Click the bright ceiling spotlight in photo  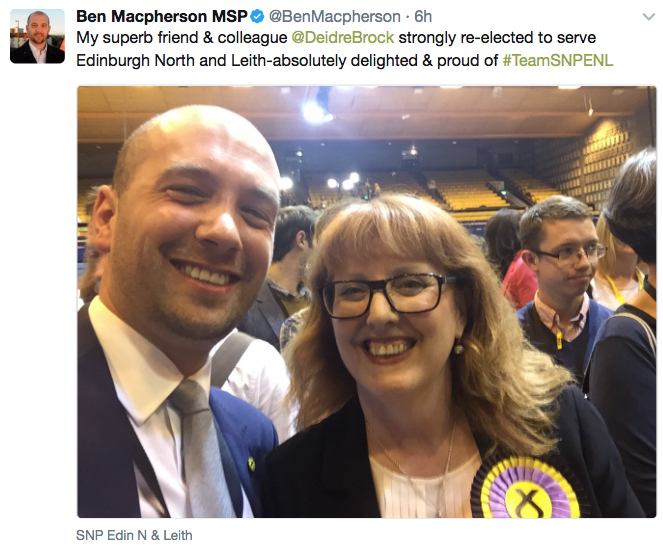pyautogui.click(x=314, y=112)
